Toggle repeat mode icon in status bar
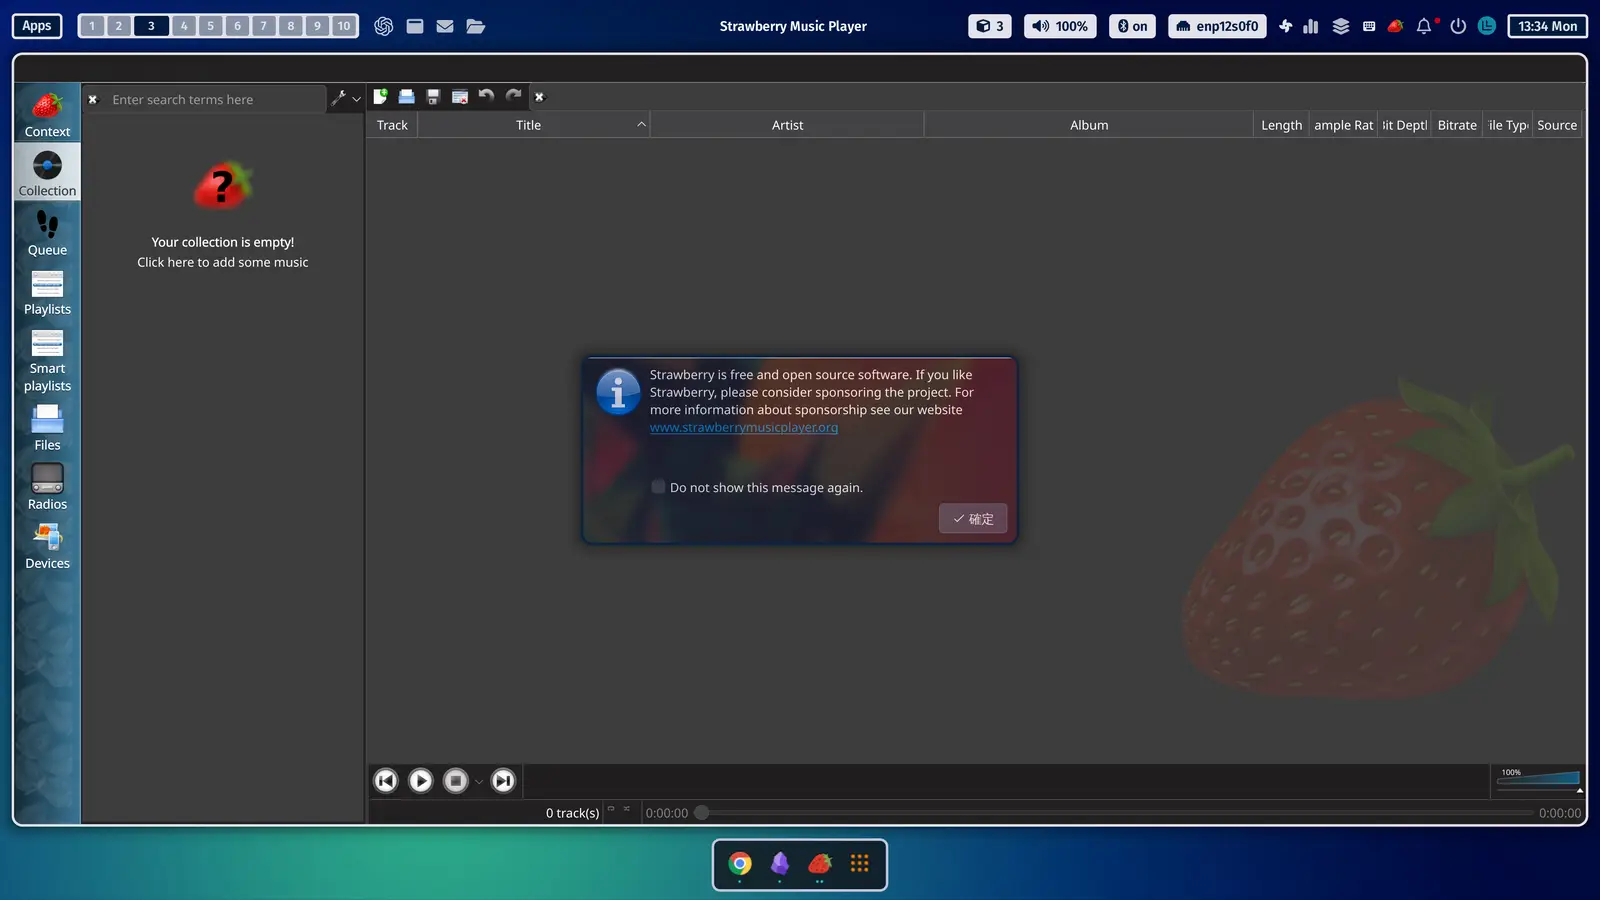 611,809
